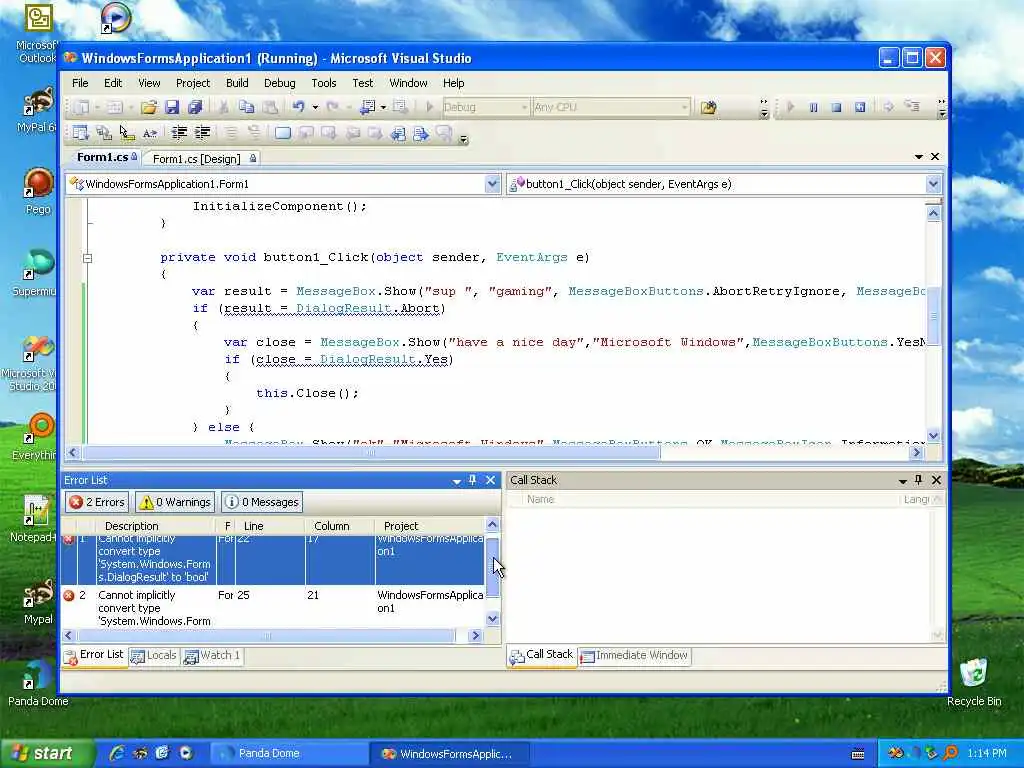The image size is (1024, 768).
Task: Click the Break All pause icon
Action: (813, 107)
